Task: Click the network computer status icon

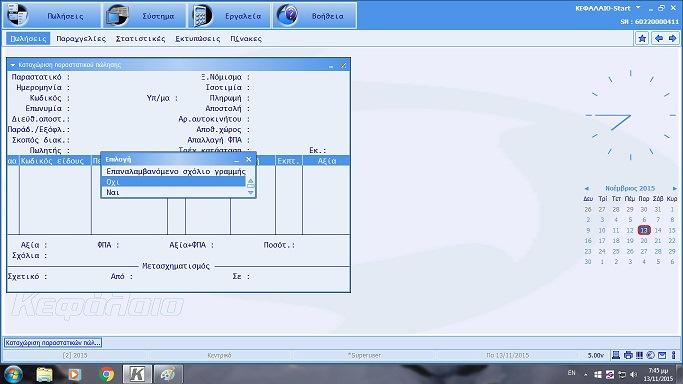Action: (616, 355)
